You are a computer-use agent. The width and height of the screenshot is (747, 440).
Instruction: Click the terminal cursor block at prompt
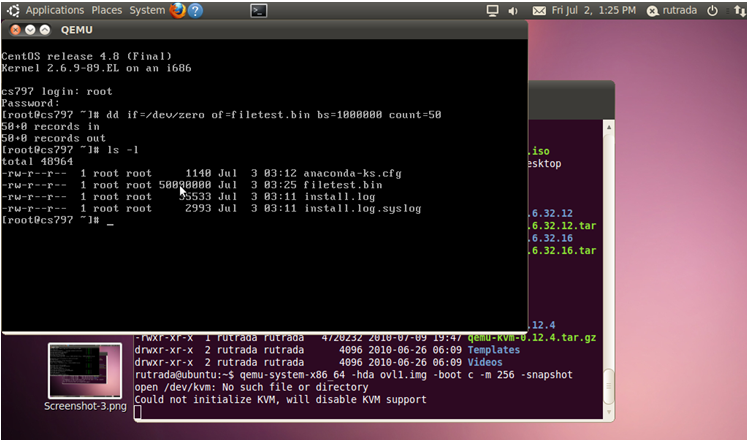(x=138, y=412)
